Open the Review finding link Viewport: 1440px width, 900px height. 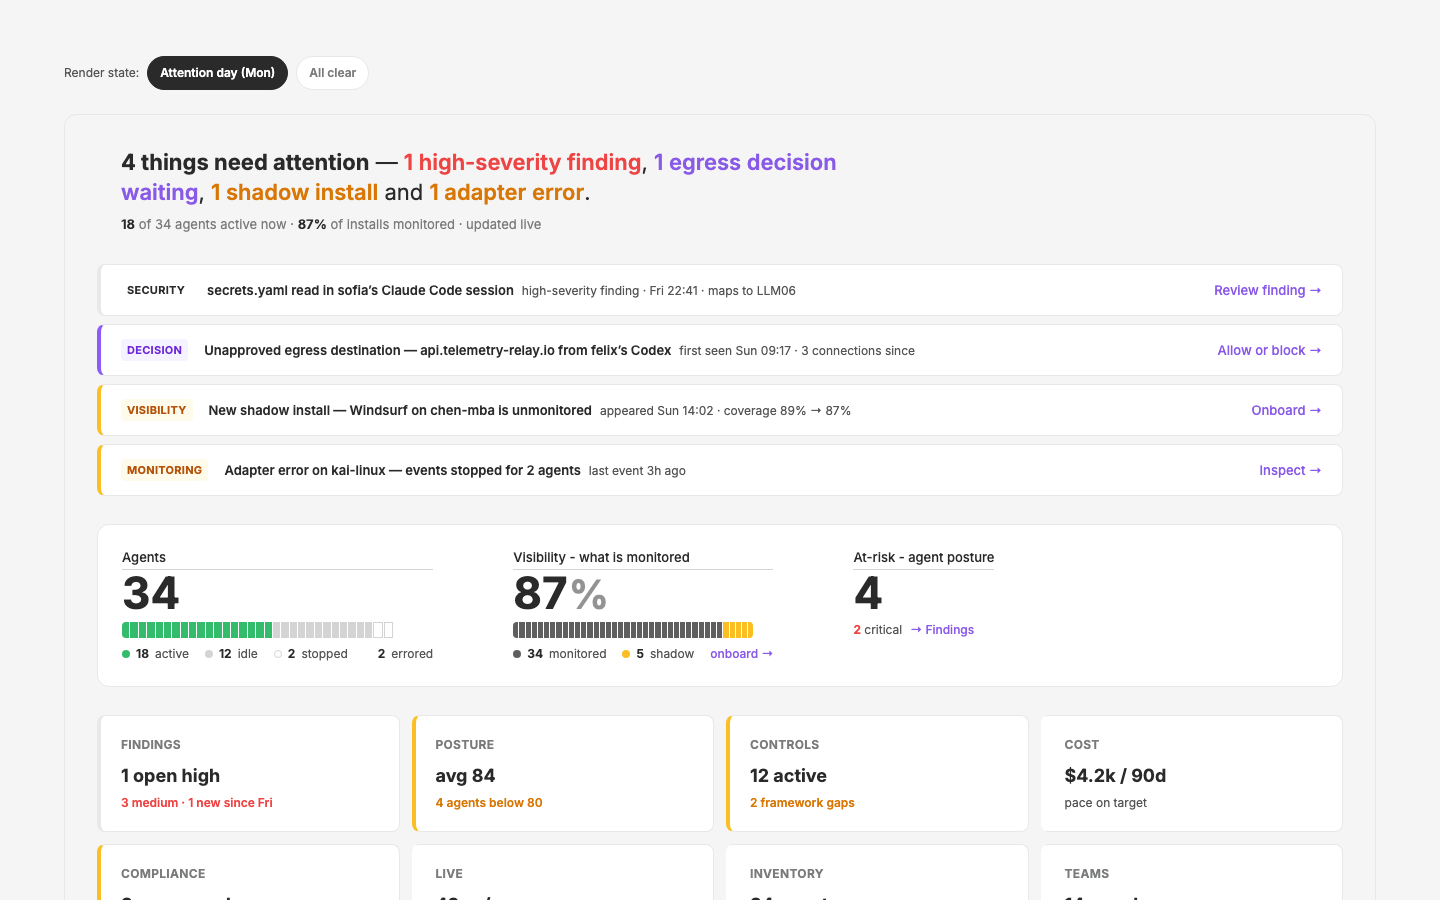click(1267, 290)
